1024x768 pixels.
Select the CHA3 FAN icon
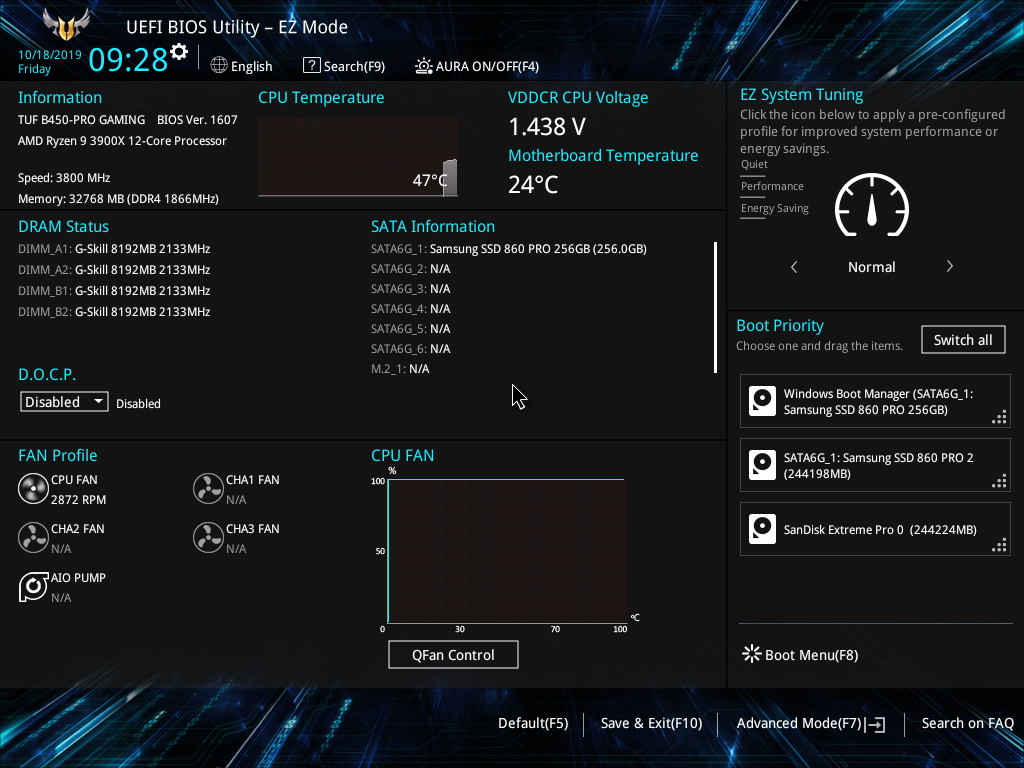point(208,537)
